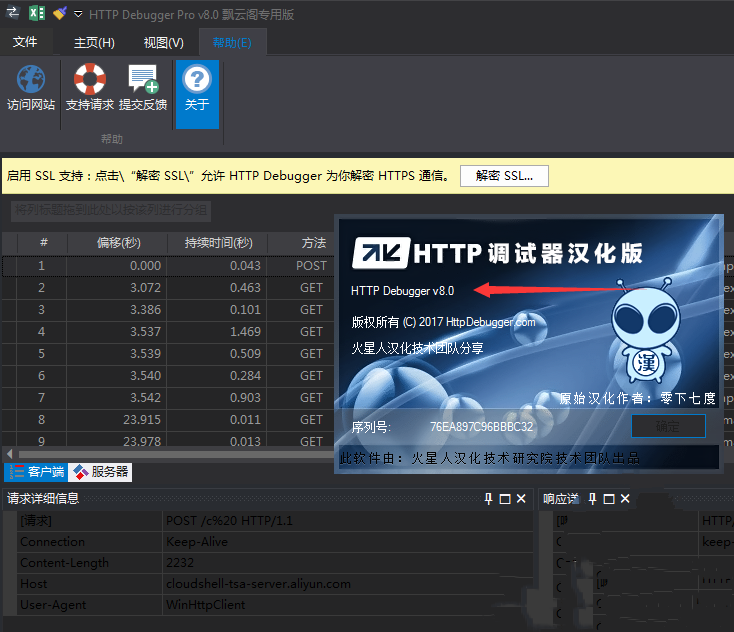Close the response details panel

pos(625,499)
